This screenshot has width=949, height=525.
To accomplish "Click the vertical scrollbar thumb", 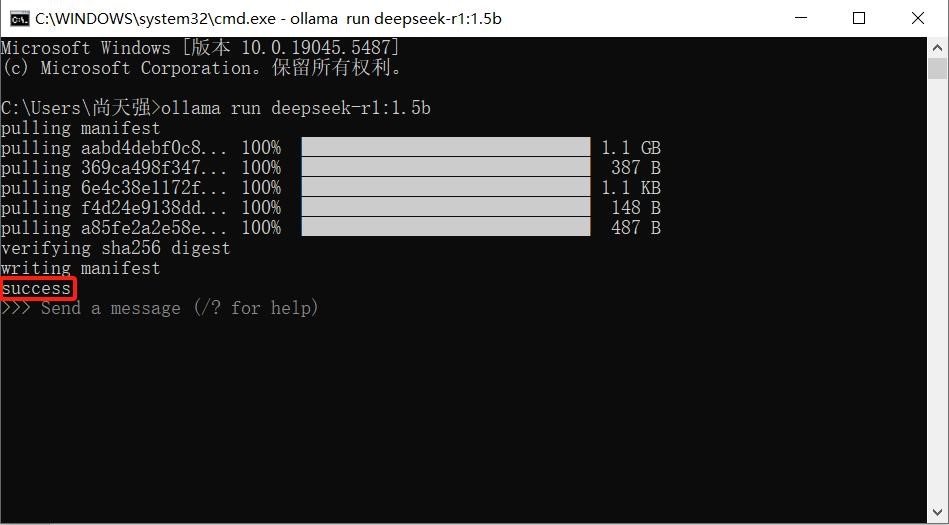I will click(x=938, y=68).
